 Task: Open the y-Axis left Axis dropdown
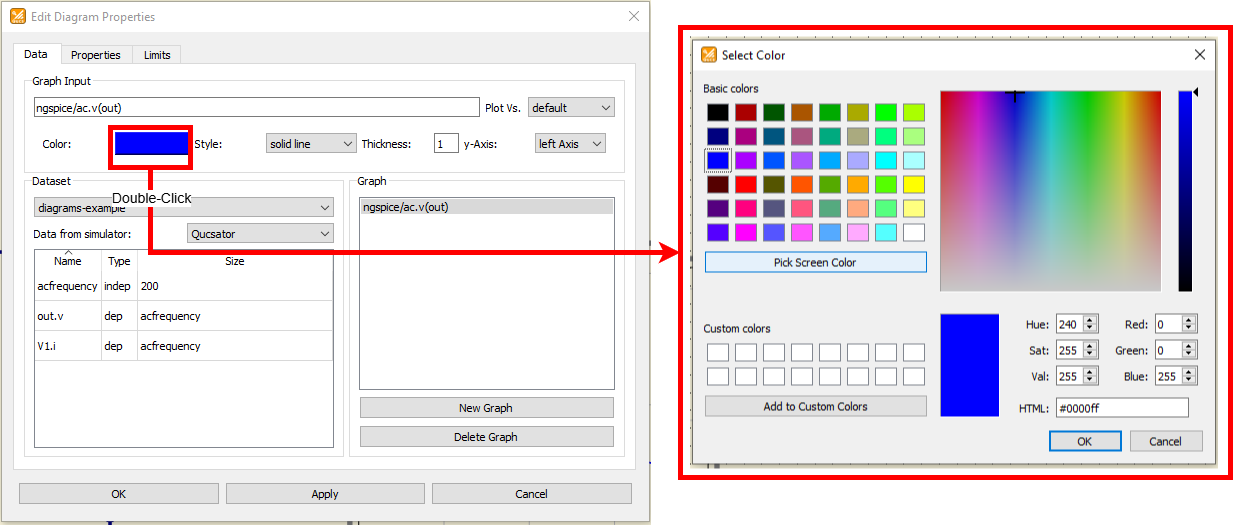(570, 144)
